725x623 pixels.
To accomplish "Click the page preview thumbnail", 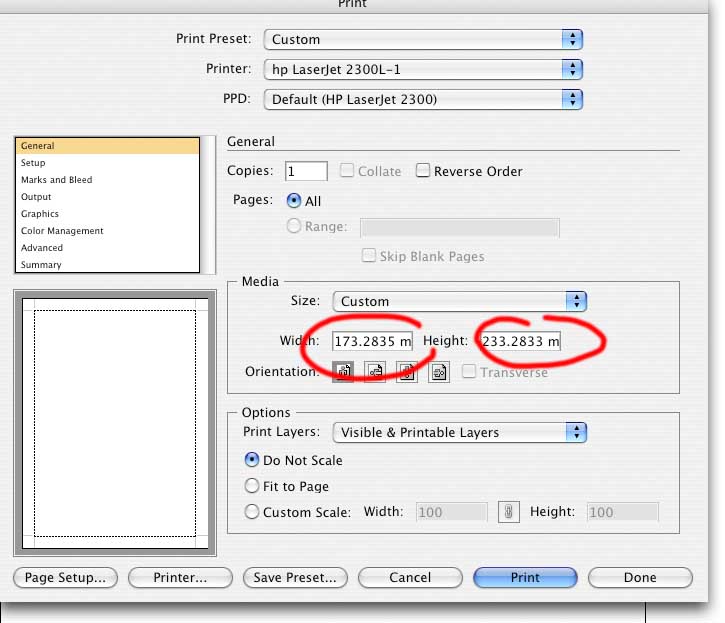I will tap(115, 423).
